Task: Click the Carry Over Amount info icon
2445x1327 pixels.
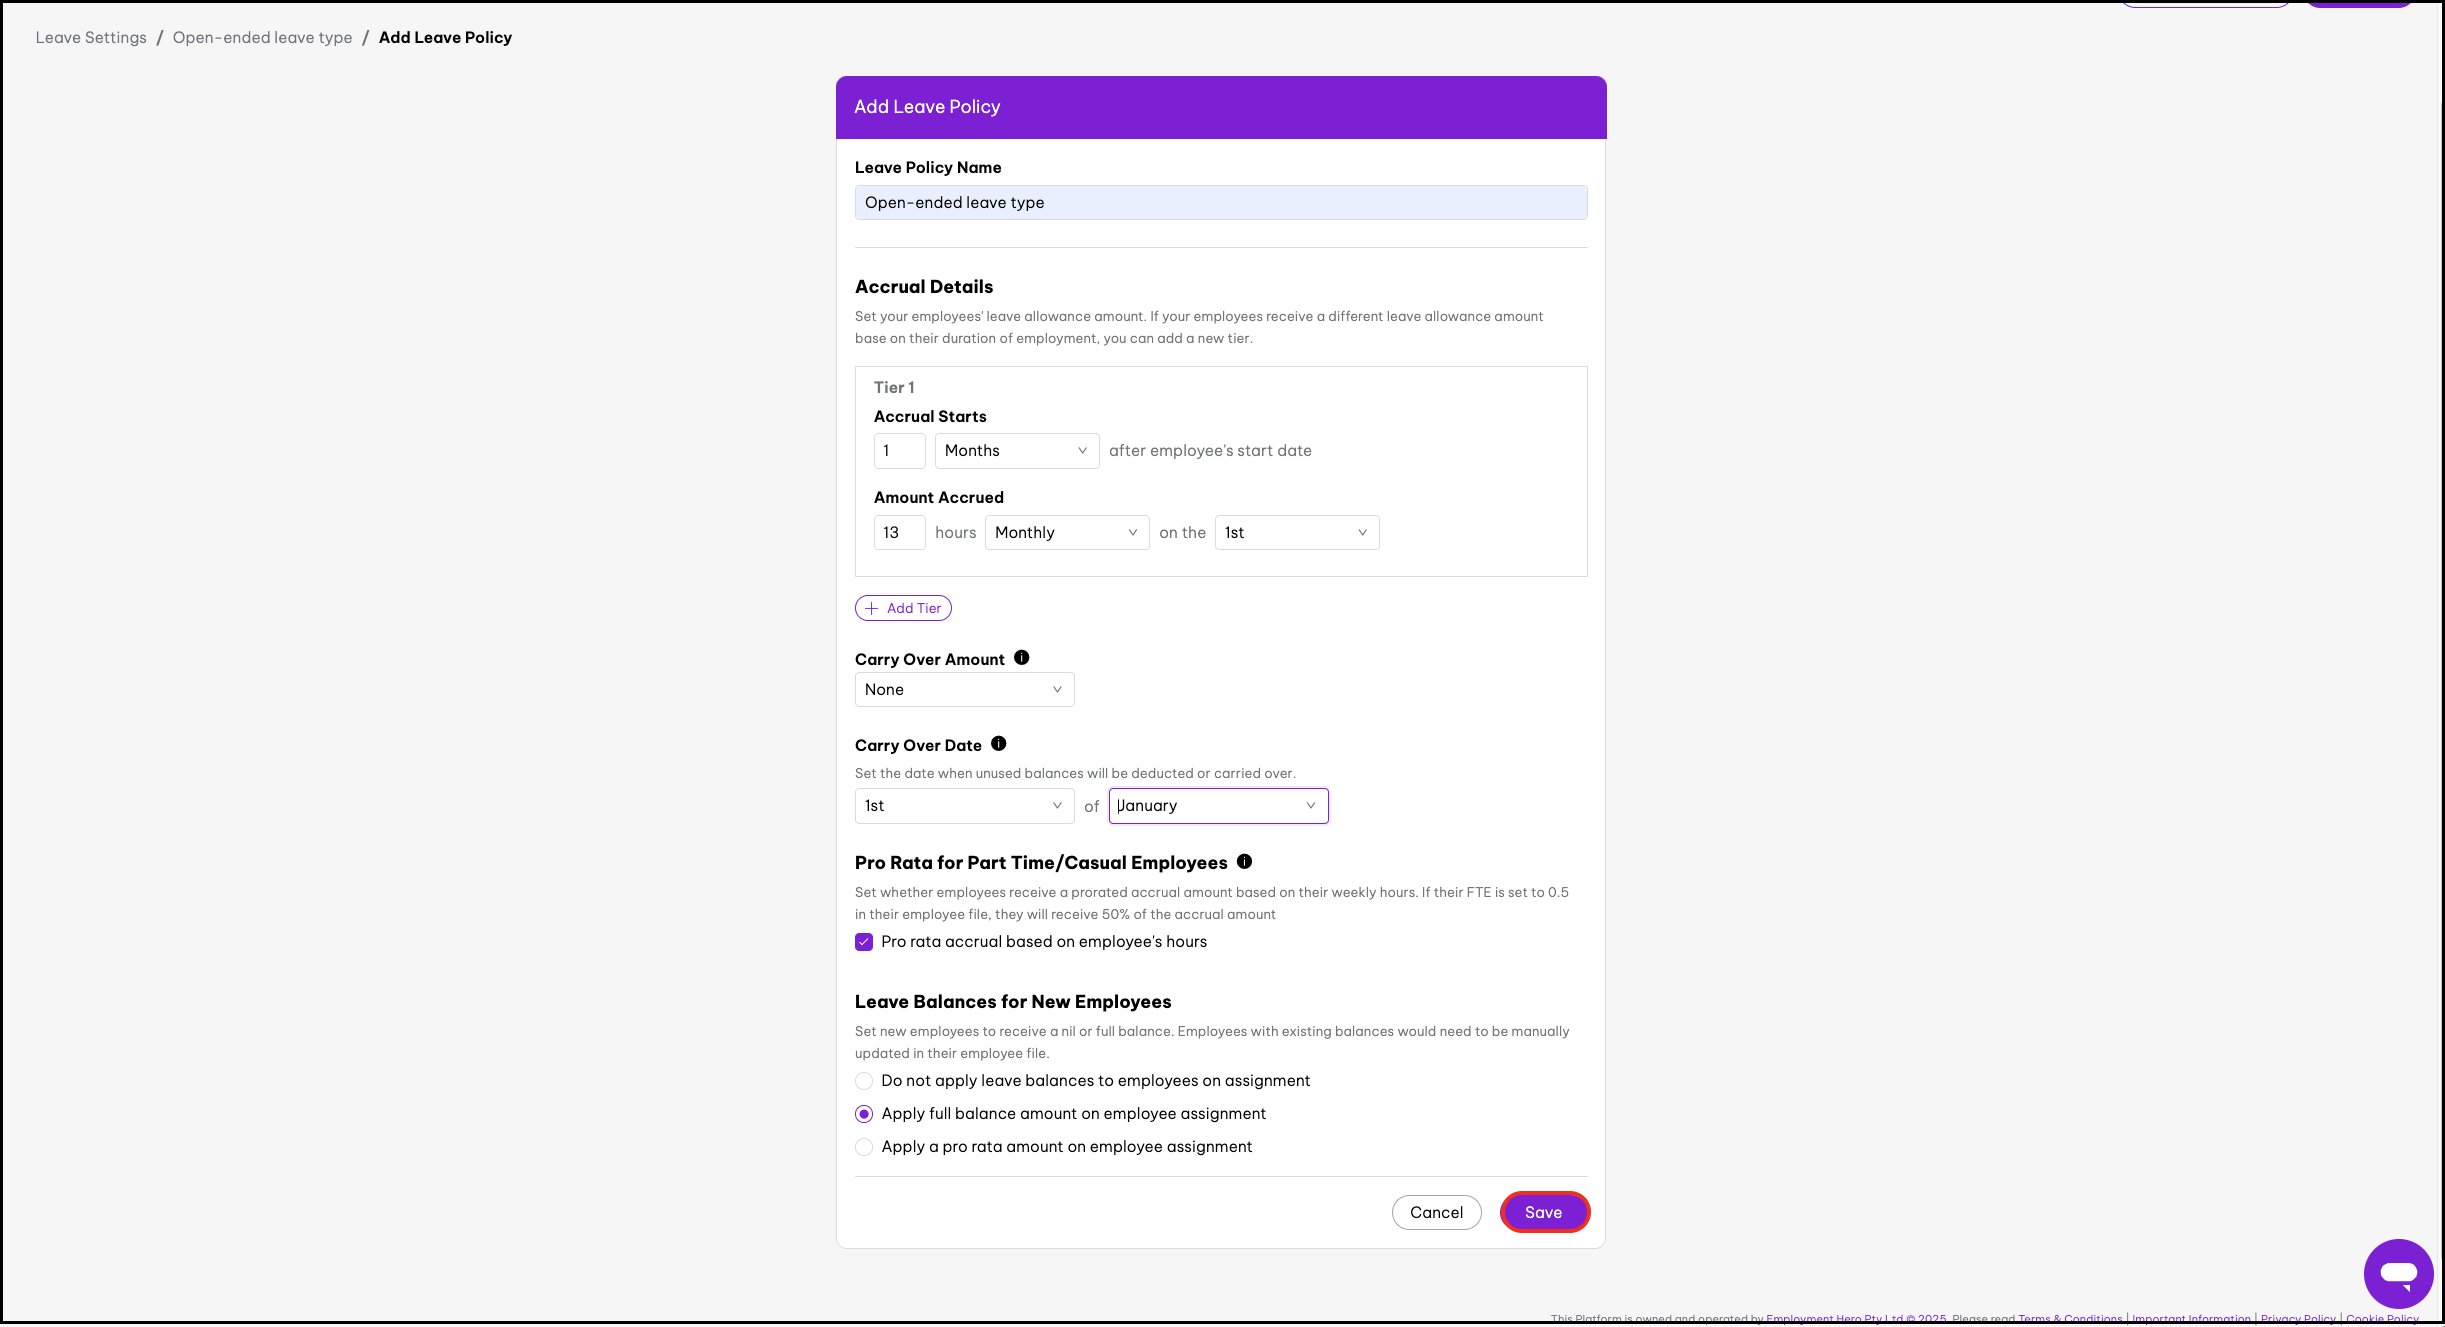Action: tap(1021, 658)
